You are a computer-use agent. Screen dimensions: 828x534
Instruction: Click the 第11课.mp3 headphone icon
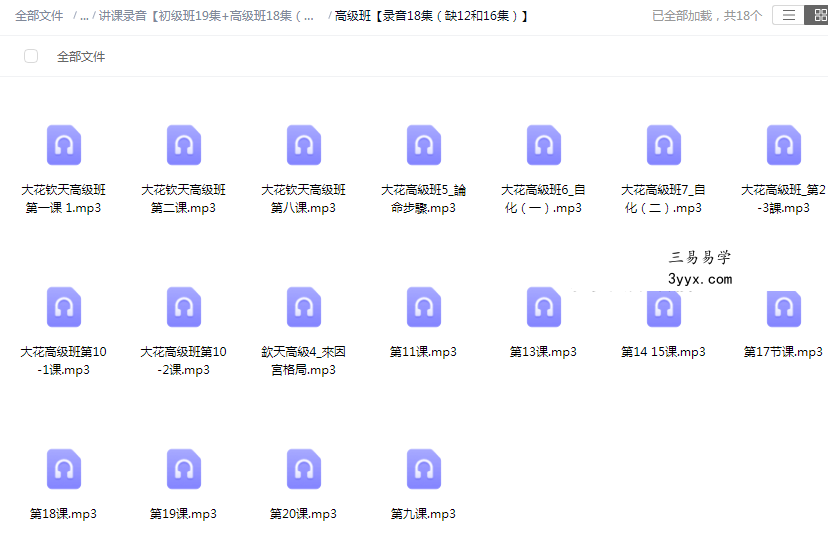424,307
